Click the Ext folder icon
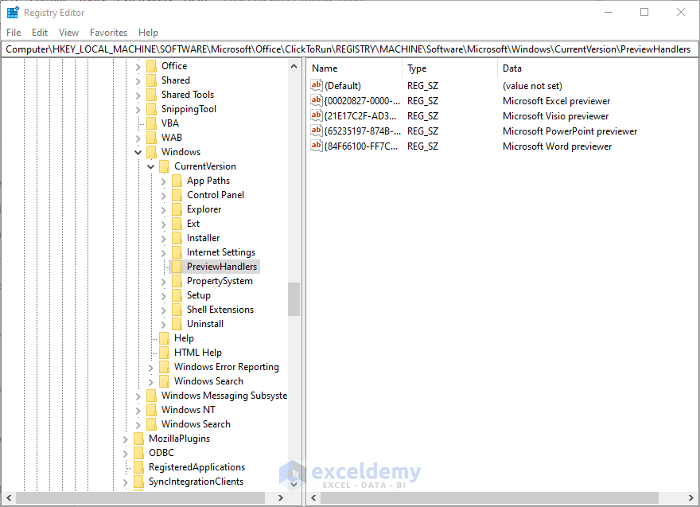Image resolution: width=700 pixels, height=507 pixels. pyautogui.click(x=177, y=224)
